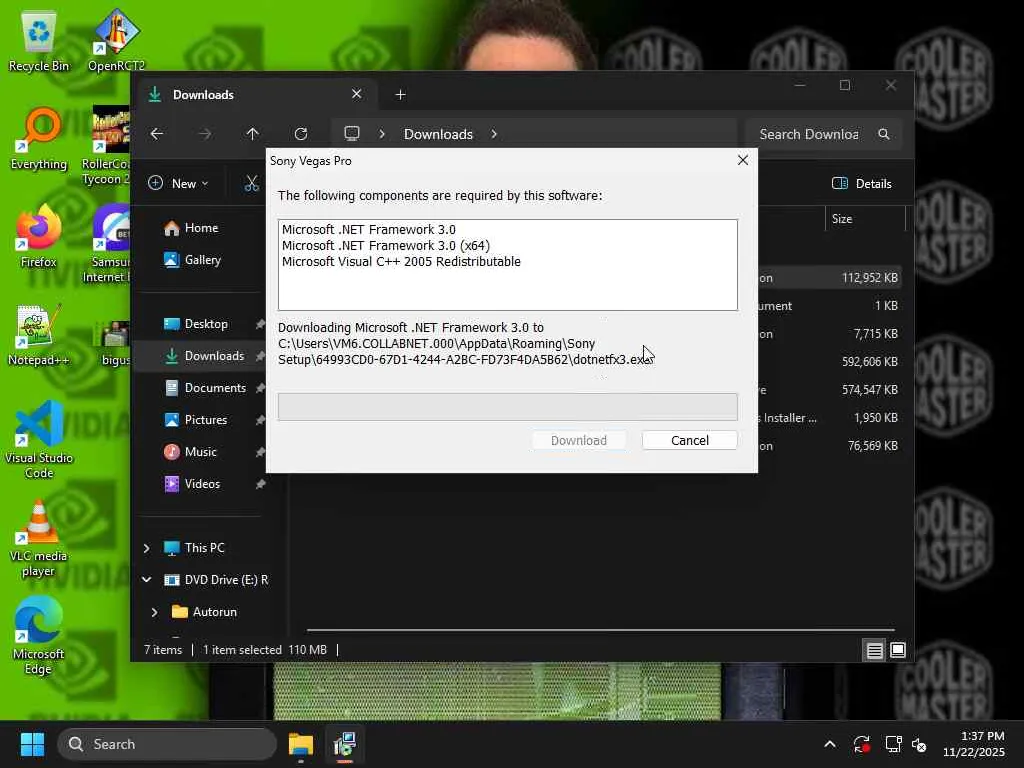1024x768 pixels.
Task: Click the search magnifier in Explorer
Action: click(x=884, y=134)
